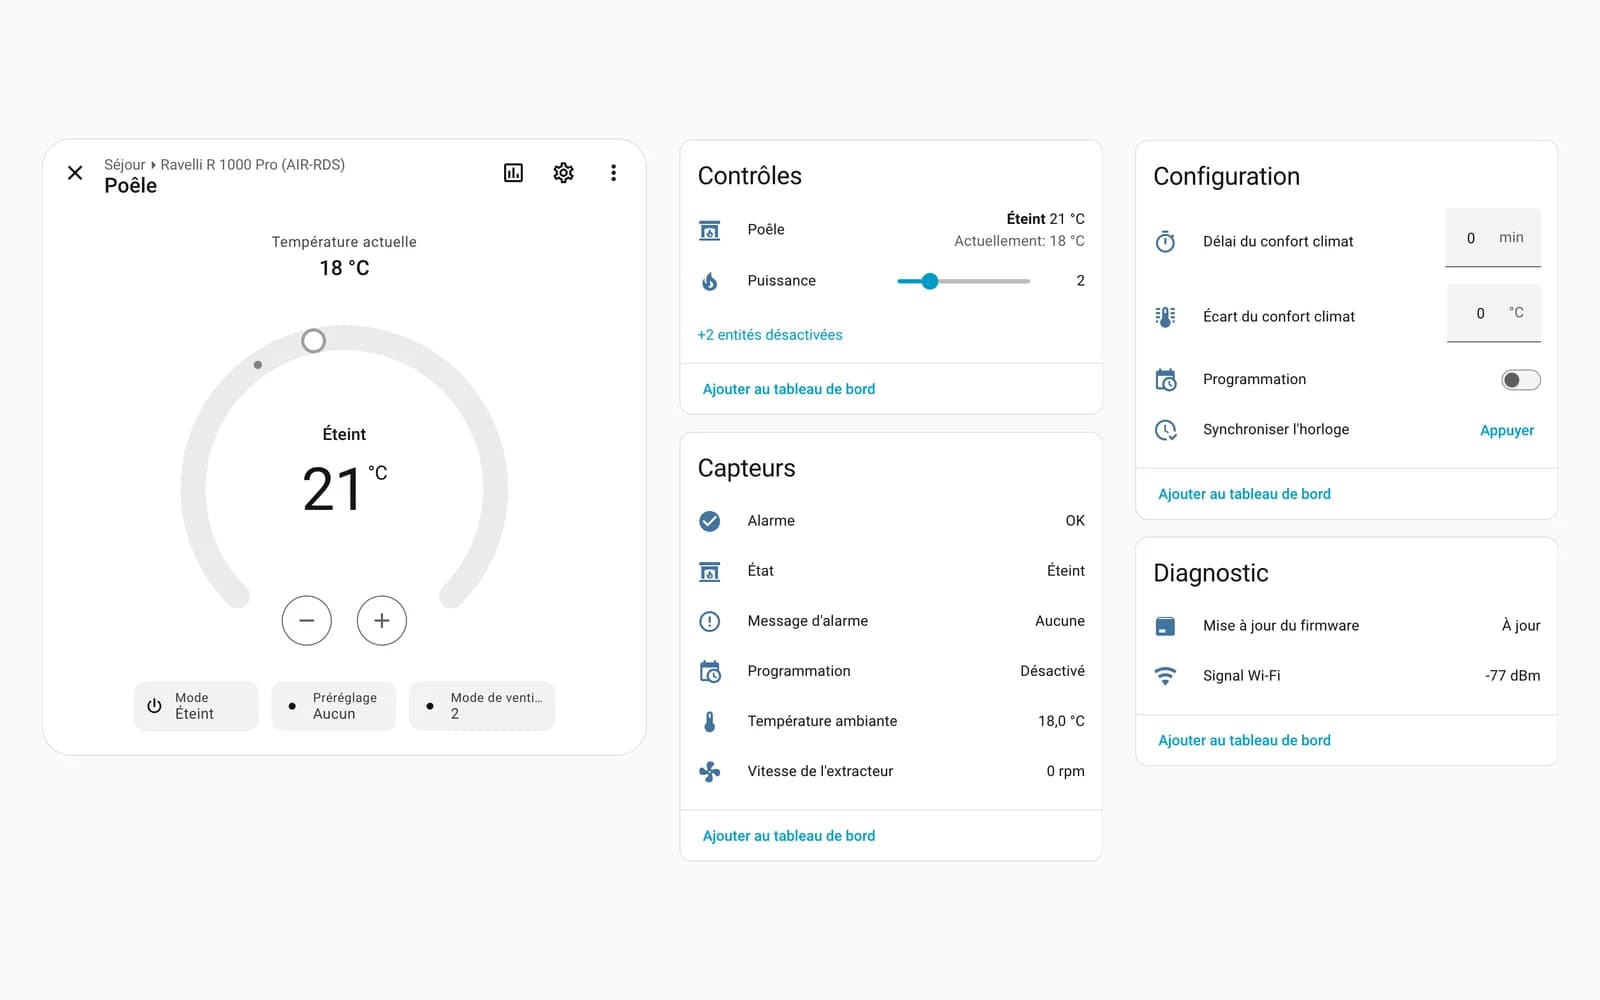Click the Température ambiante thermometer icon

click(710, 721)
